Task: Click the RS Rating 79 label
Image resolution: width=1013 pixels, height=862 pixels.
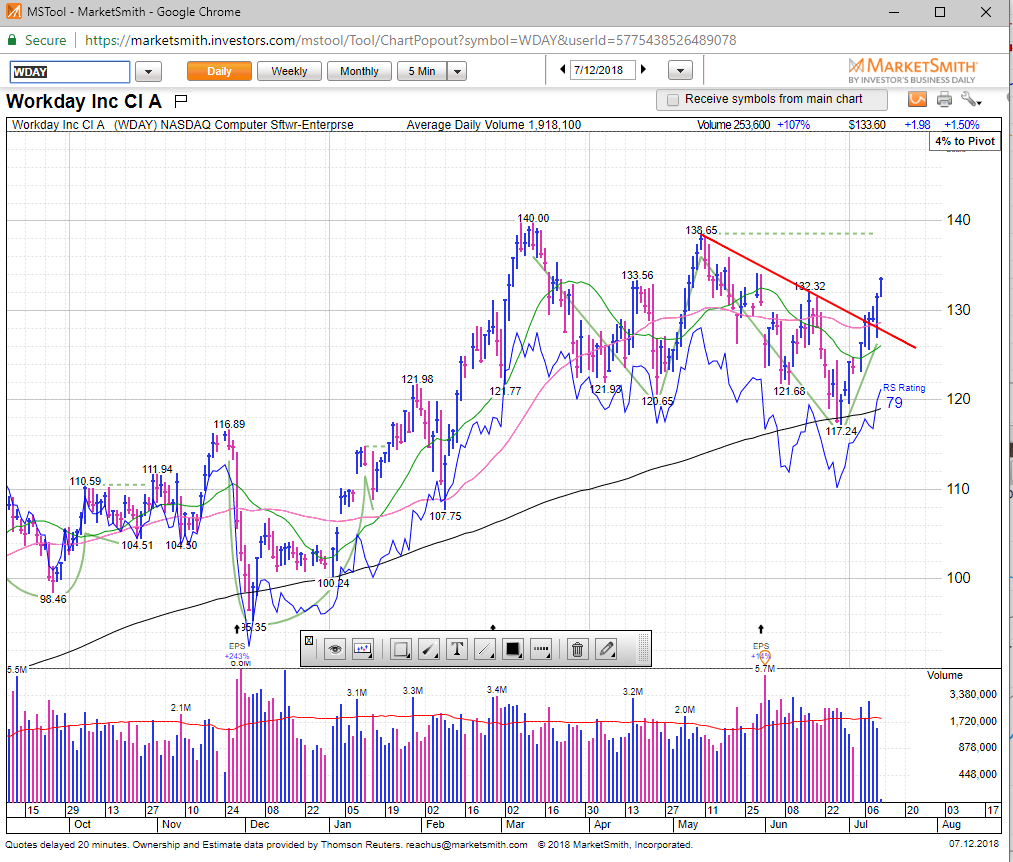Action: pos(903,395)
